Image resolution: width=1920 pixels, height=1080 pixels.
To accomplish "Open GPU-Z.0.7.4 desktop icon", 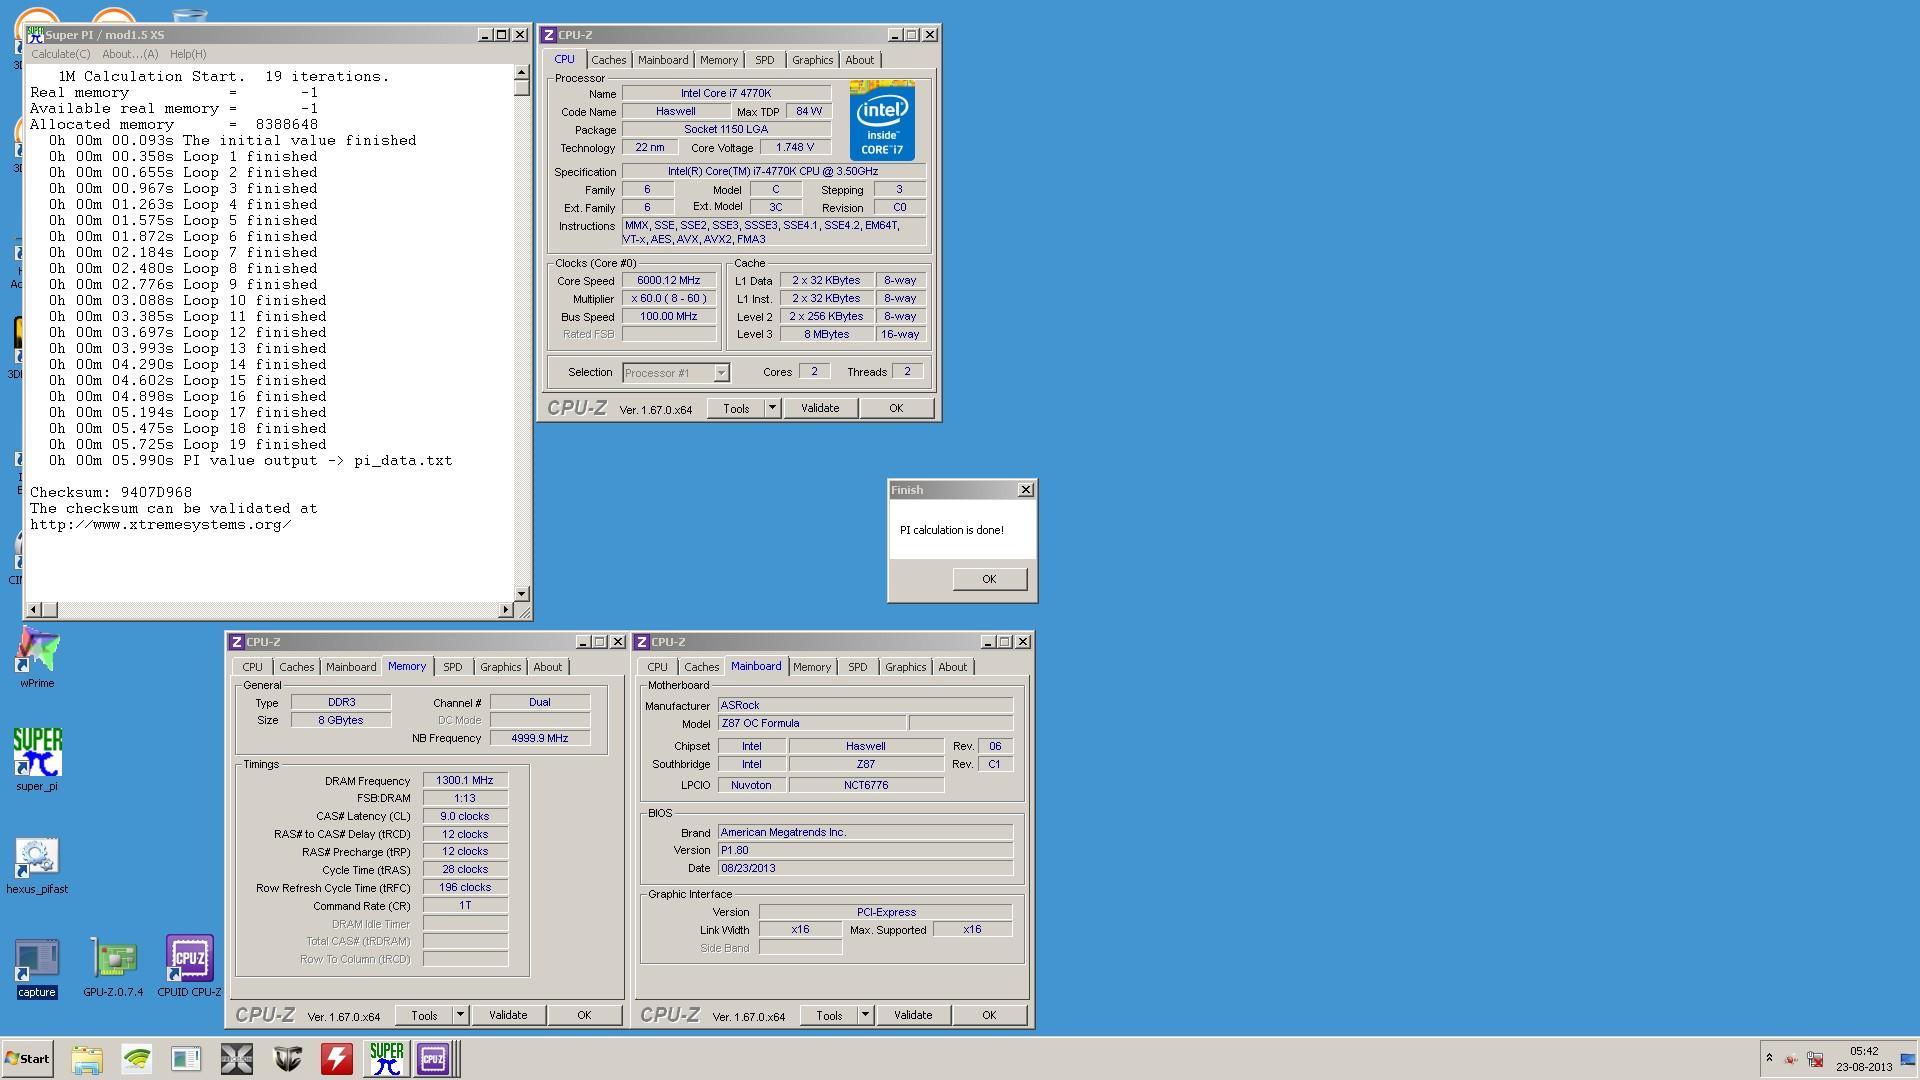I will click(x=113, y=967).
